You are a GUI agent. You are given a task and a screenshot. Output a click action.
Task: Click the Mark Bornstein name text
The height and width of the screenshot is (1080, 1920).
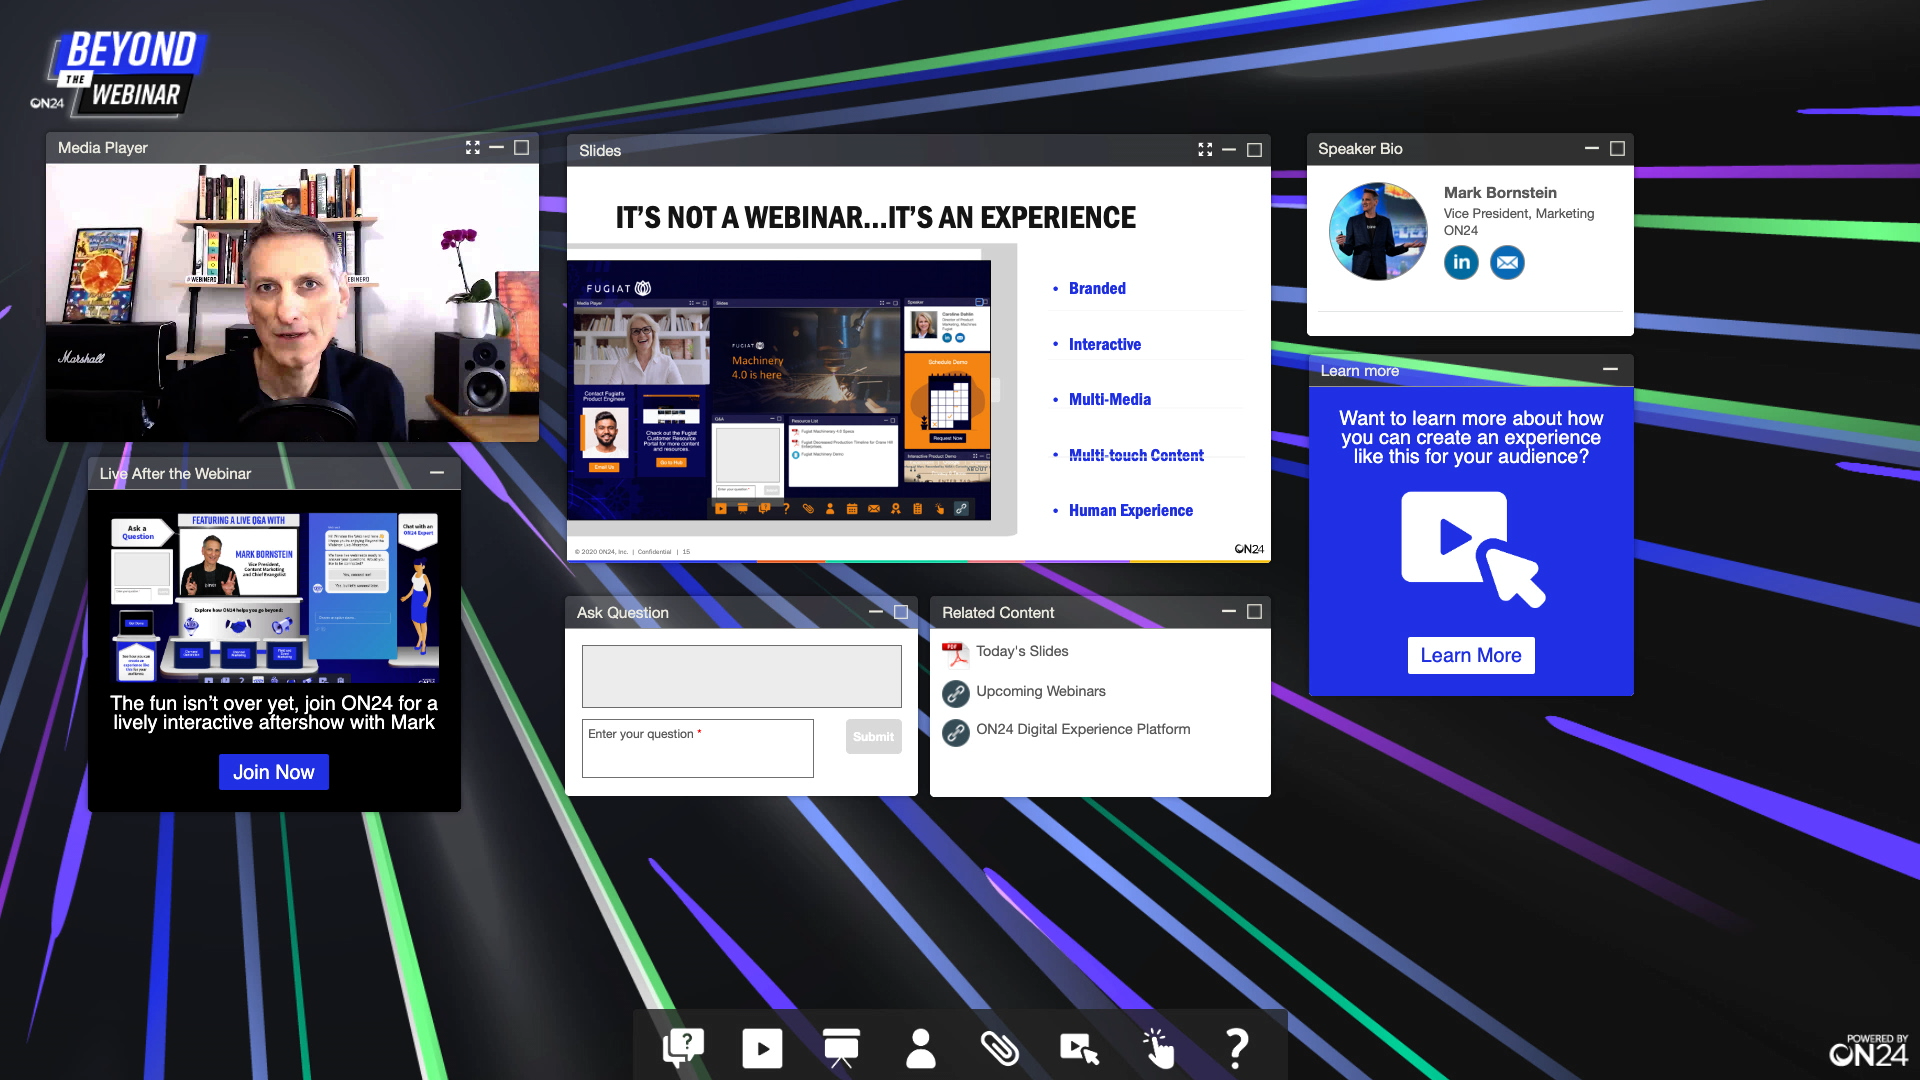(x=1500, y=193)
